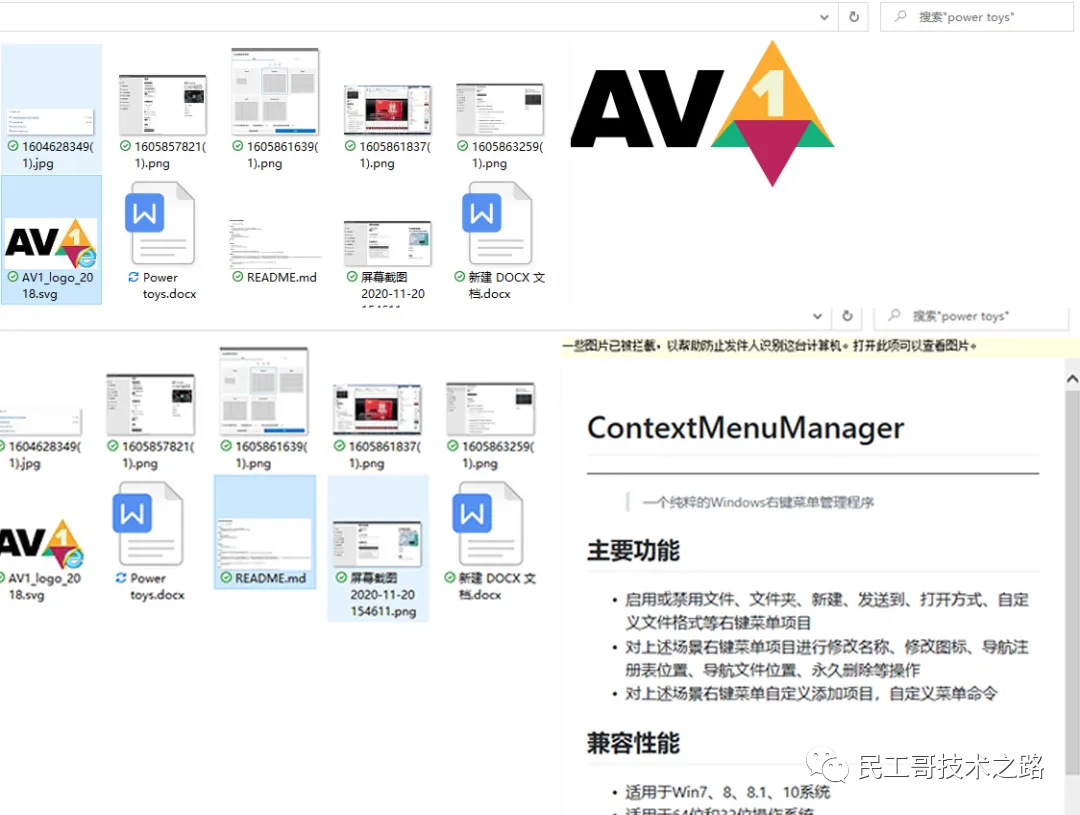This screenshot has height=815, width=1080.
Task: Select 1605861639(1).png thumbnail in AV1 preview window
Action: (275, 91)
